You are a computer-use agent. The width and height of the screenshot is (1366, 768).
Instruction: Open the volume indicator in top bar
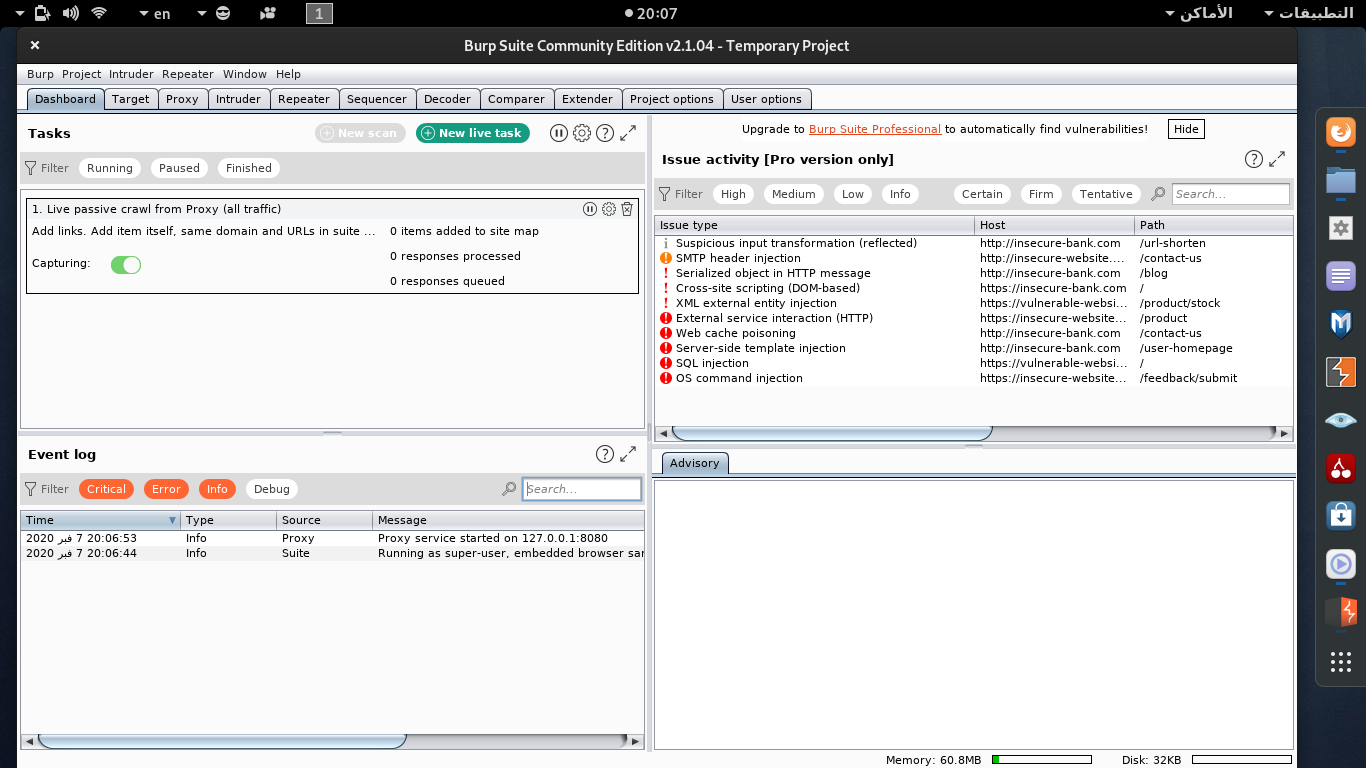pyautogui.click(x=70, y=13)
